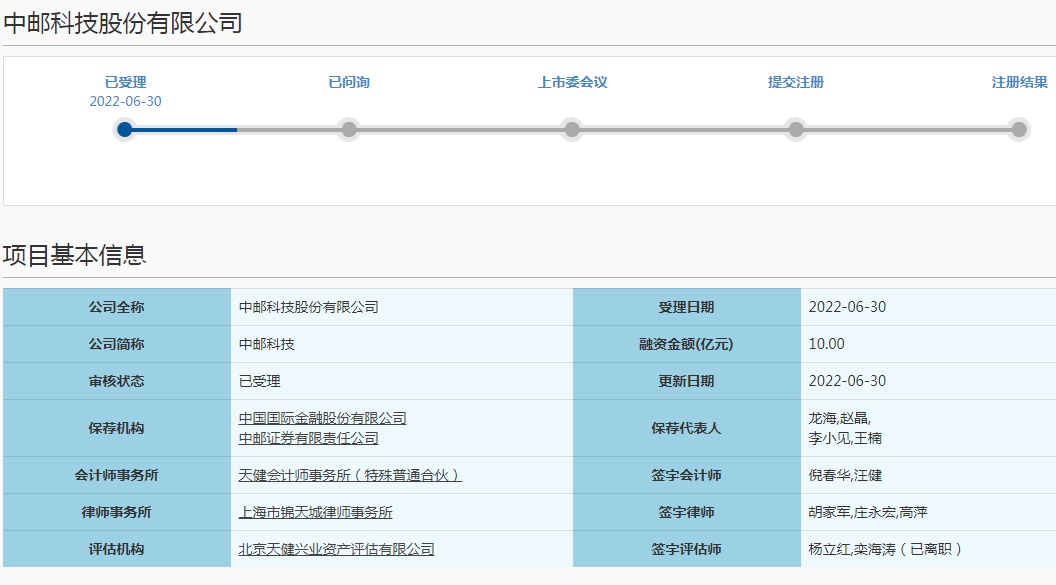Select the 注册结果 stage label
1056x585 pixels.
coord(1019,82)
